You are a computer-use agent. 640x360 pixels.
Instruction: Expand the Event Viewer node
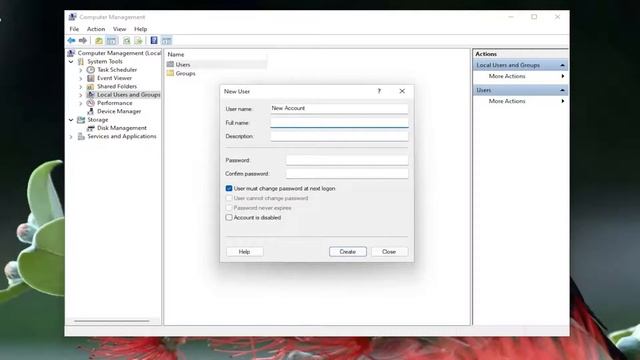coord(81,78)
